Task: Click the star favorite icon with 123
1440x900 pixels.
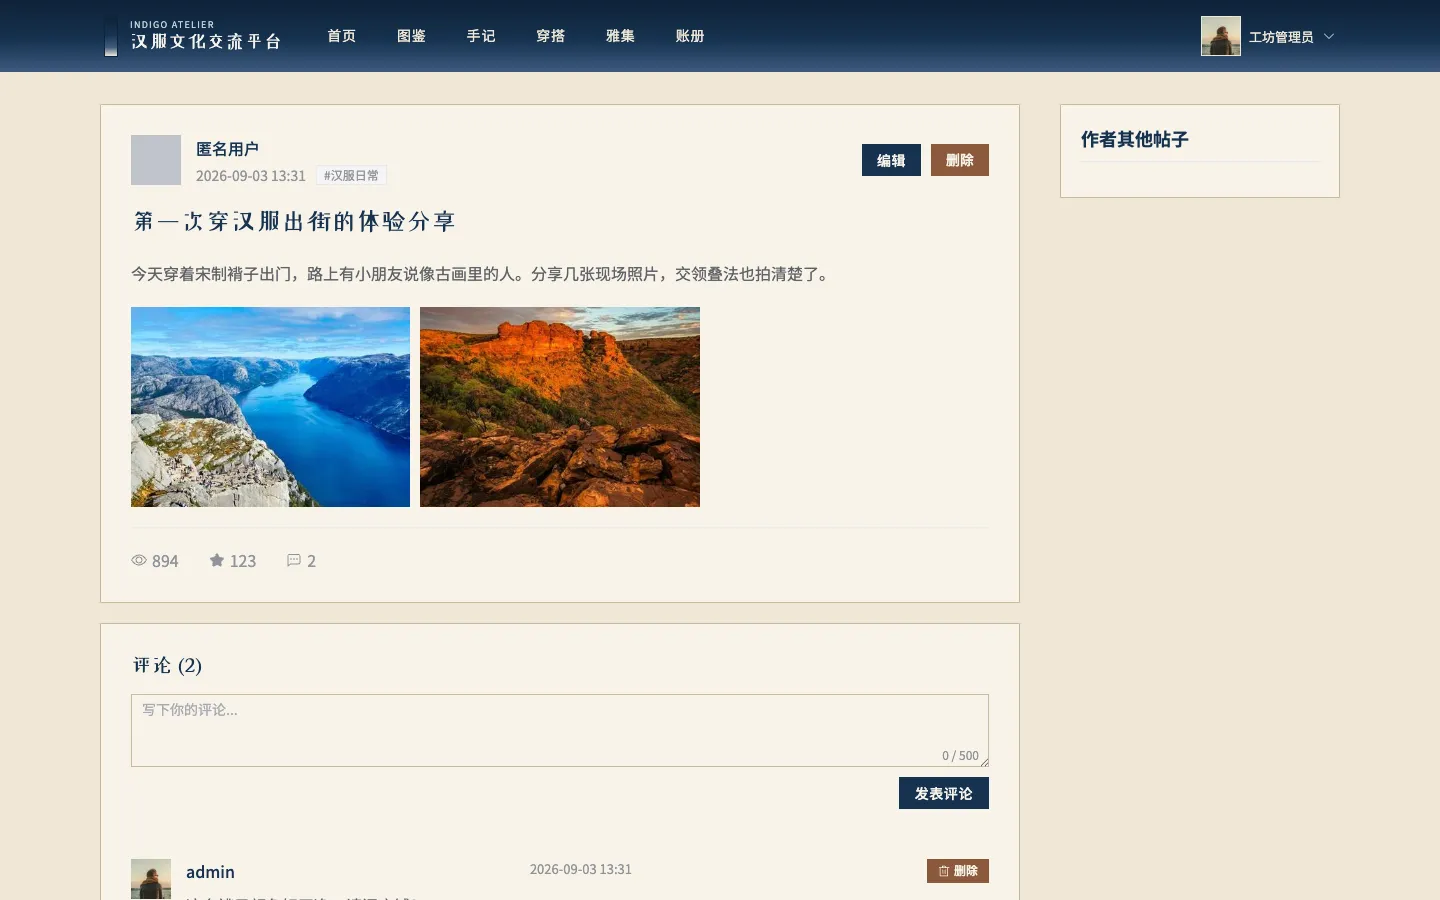Action: 217,560
